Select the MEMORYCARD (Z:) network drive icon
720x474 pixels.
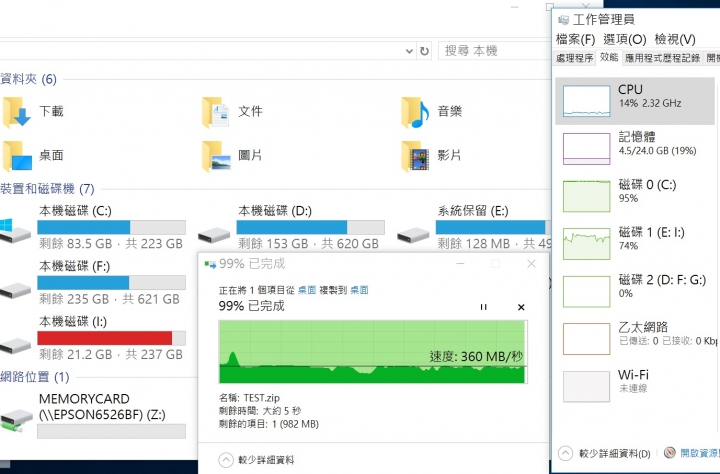pos(17,421)
